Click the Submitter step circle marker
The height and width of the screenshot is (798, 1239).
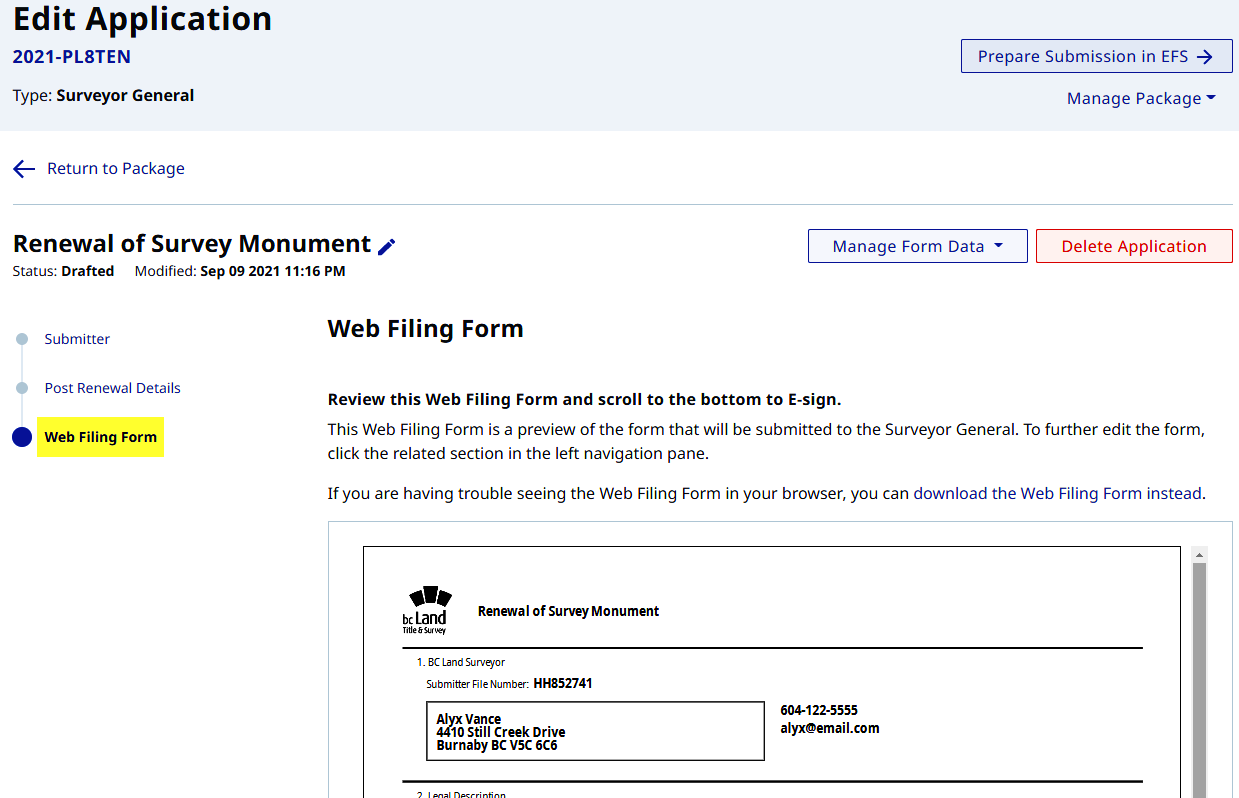point(22,339)
